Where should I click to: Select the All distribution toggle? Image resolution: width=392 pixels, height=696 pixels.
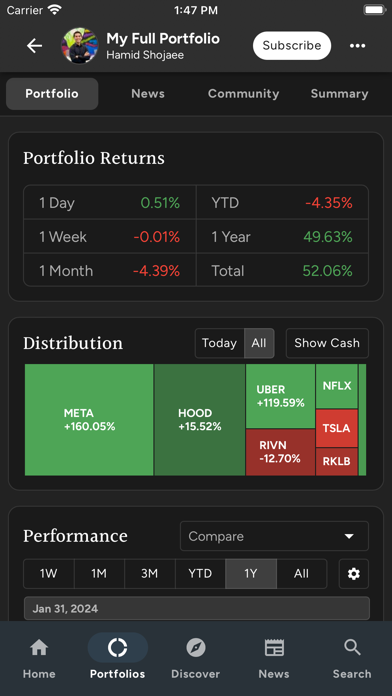tap(259, 343)
